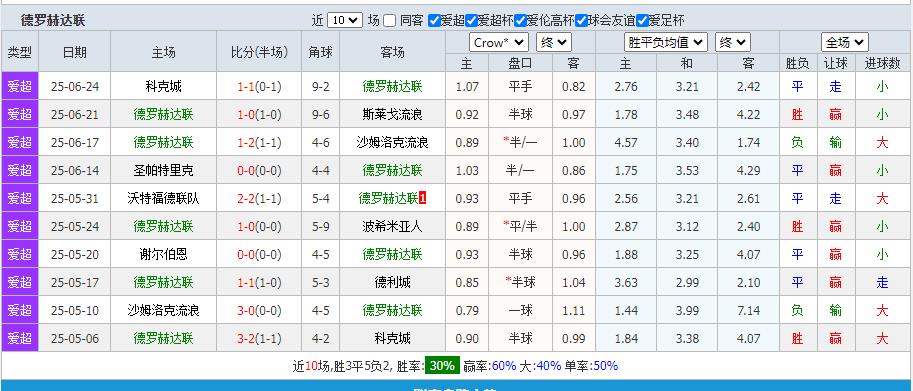The width and height of the screenshot is (913, 391).
Task: Click the 比分(半场) column header
Action: click(259, 52)
